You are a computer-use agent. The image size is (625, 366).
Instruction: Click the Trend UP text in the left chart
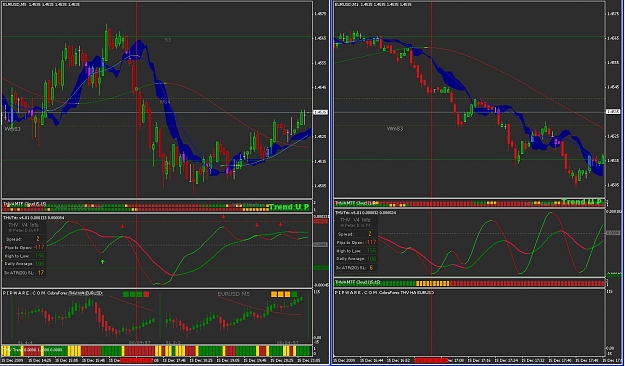click(289, 207)
